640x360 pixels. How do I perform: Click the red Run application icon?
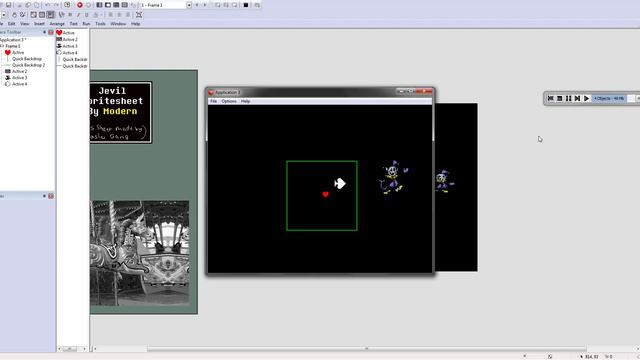click(80, 5)
